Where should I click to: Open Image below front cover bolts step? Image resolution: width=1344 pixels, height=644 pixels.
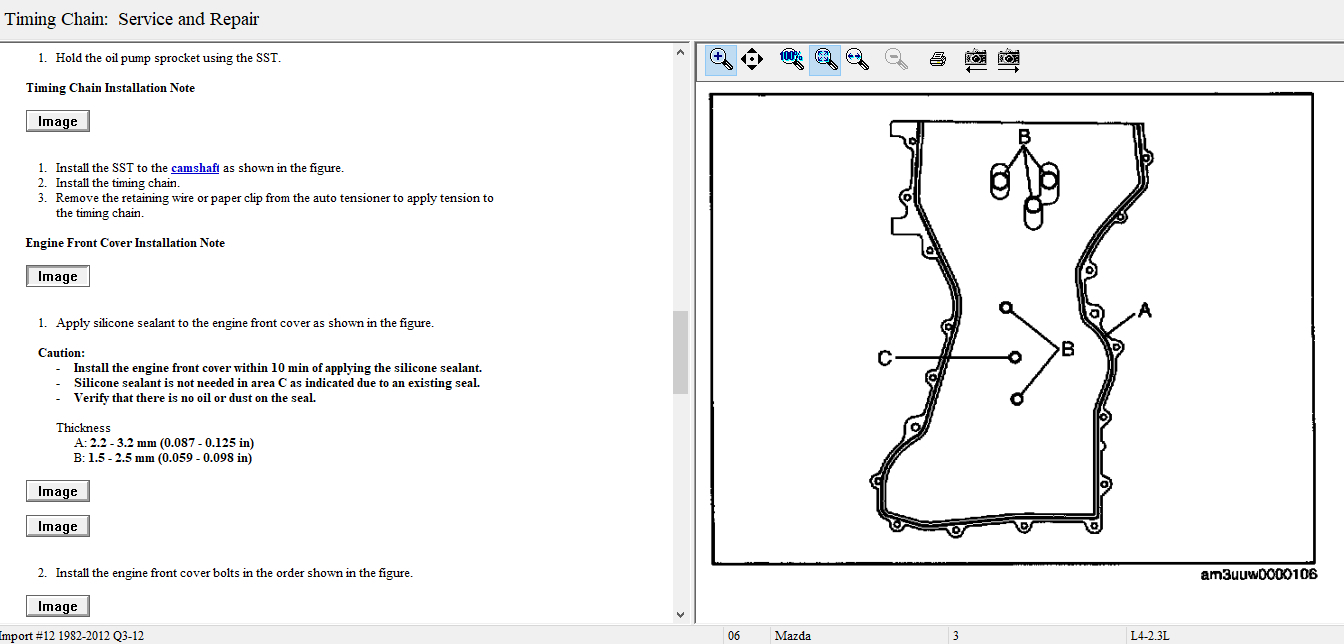click(x=58, y=606)
